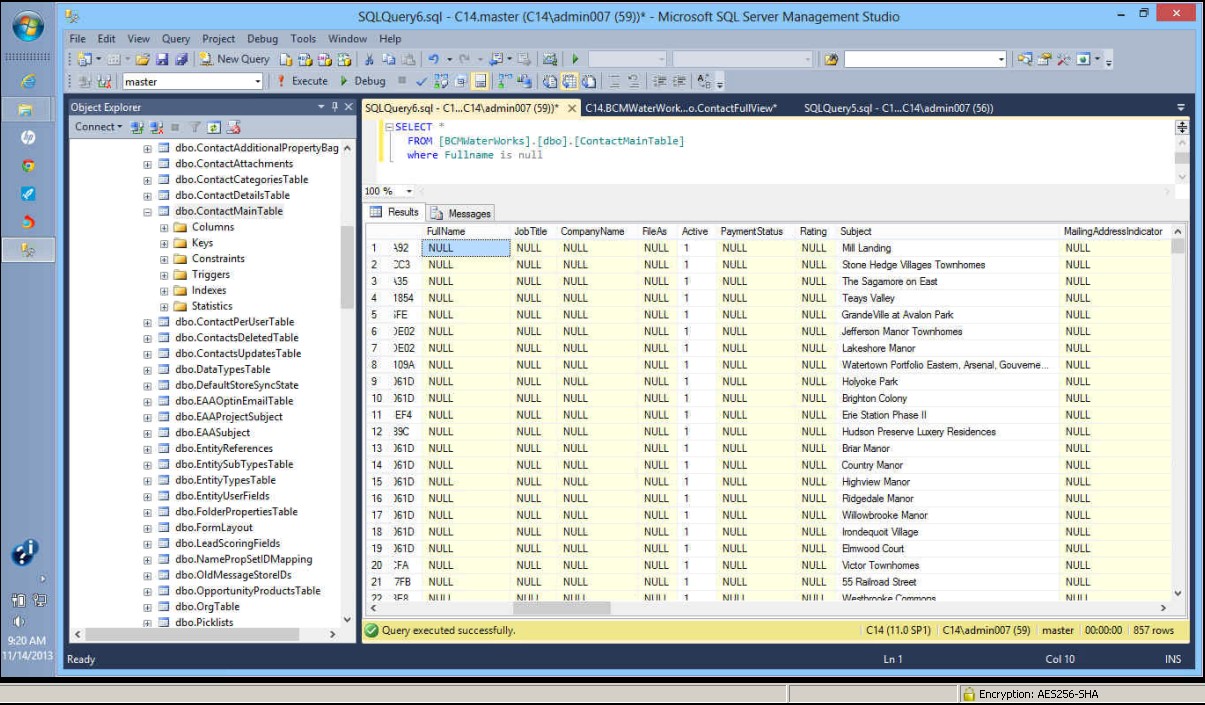Click the Open File folder icon in toolbar

(142, 59)
